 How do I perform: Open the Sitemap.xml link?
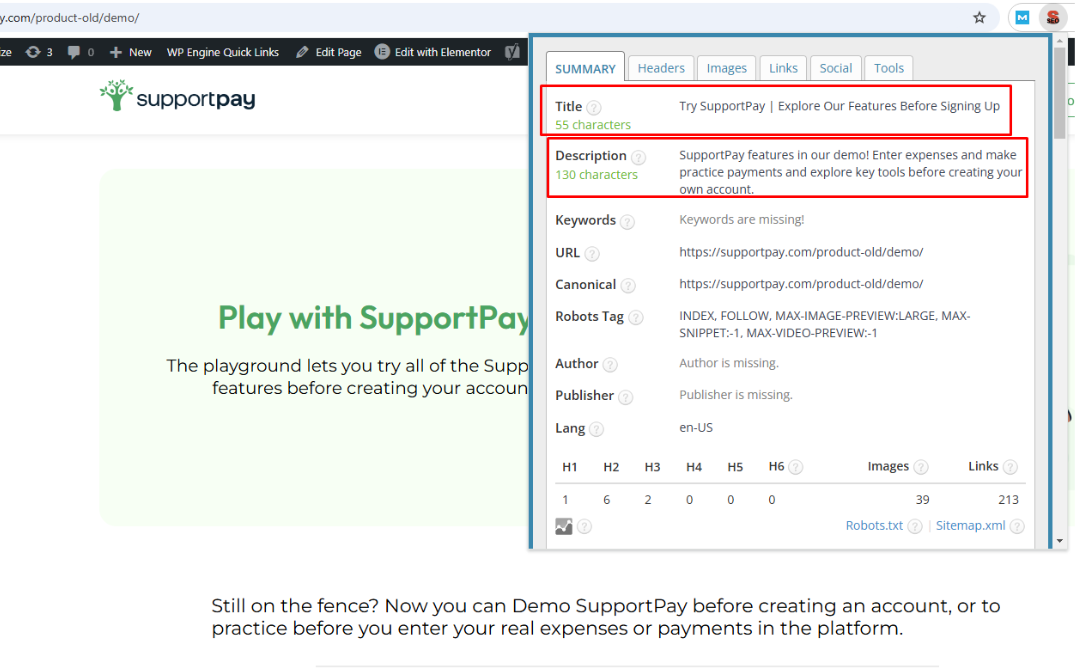(x=970, y=525)
